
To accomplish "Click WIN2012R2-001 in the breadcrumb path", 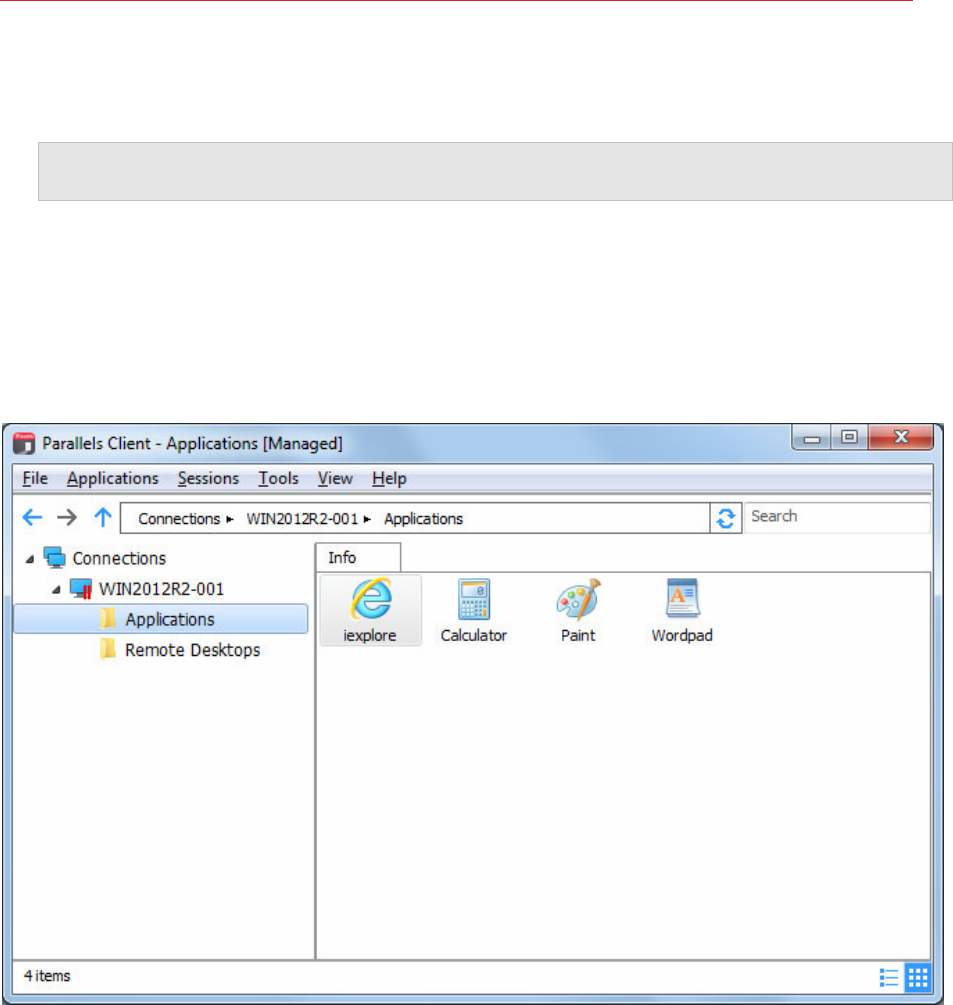I will [302, 519].
